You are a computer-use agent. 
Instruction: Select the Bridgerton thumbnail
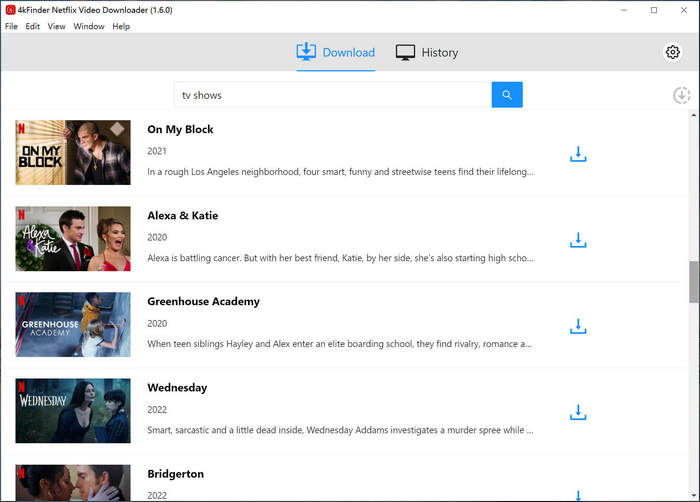pos(73,483)
